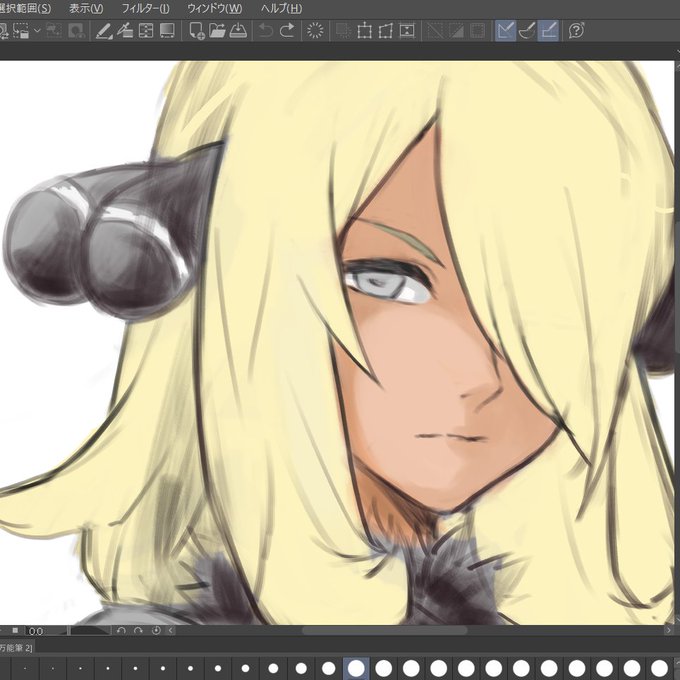Image resolution: width=680 pixels, height=680 pixels.
Task: Open the フィルター(I) menu
Action: (x=145, y=8)
